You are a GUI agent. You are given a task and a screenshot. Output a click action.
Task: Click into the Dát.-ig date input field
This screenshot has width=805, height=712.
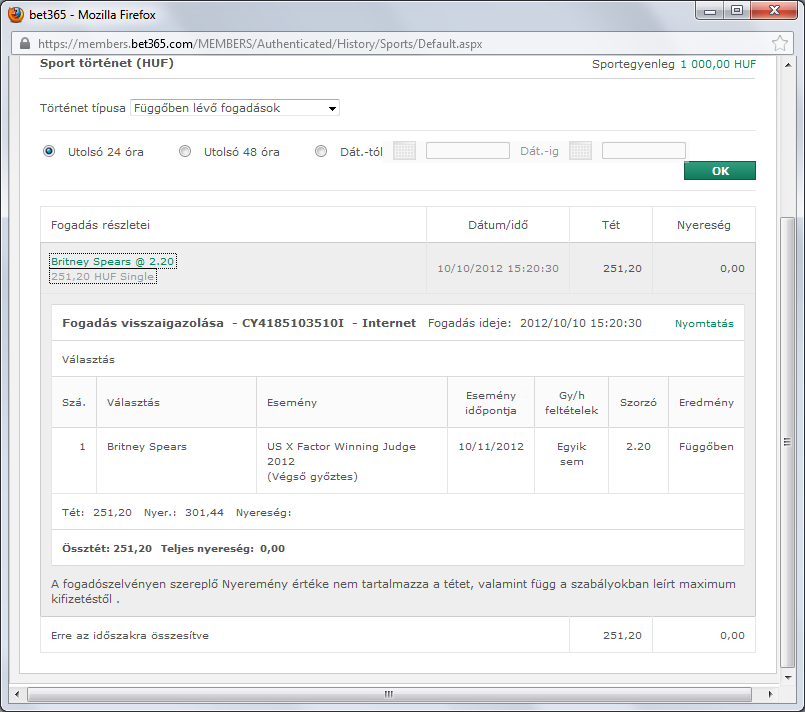click(x=644, y=151)
